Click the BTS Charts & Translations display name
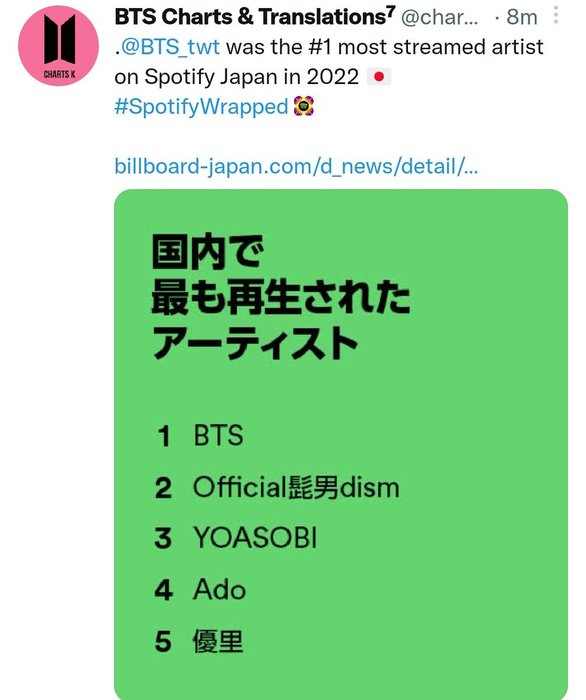 coord(255,17)
